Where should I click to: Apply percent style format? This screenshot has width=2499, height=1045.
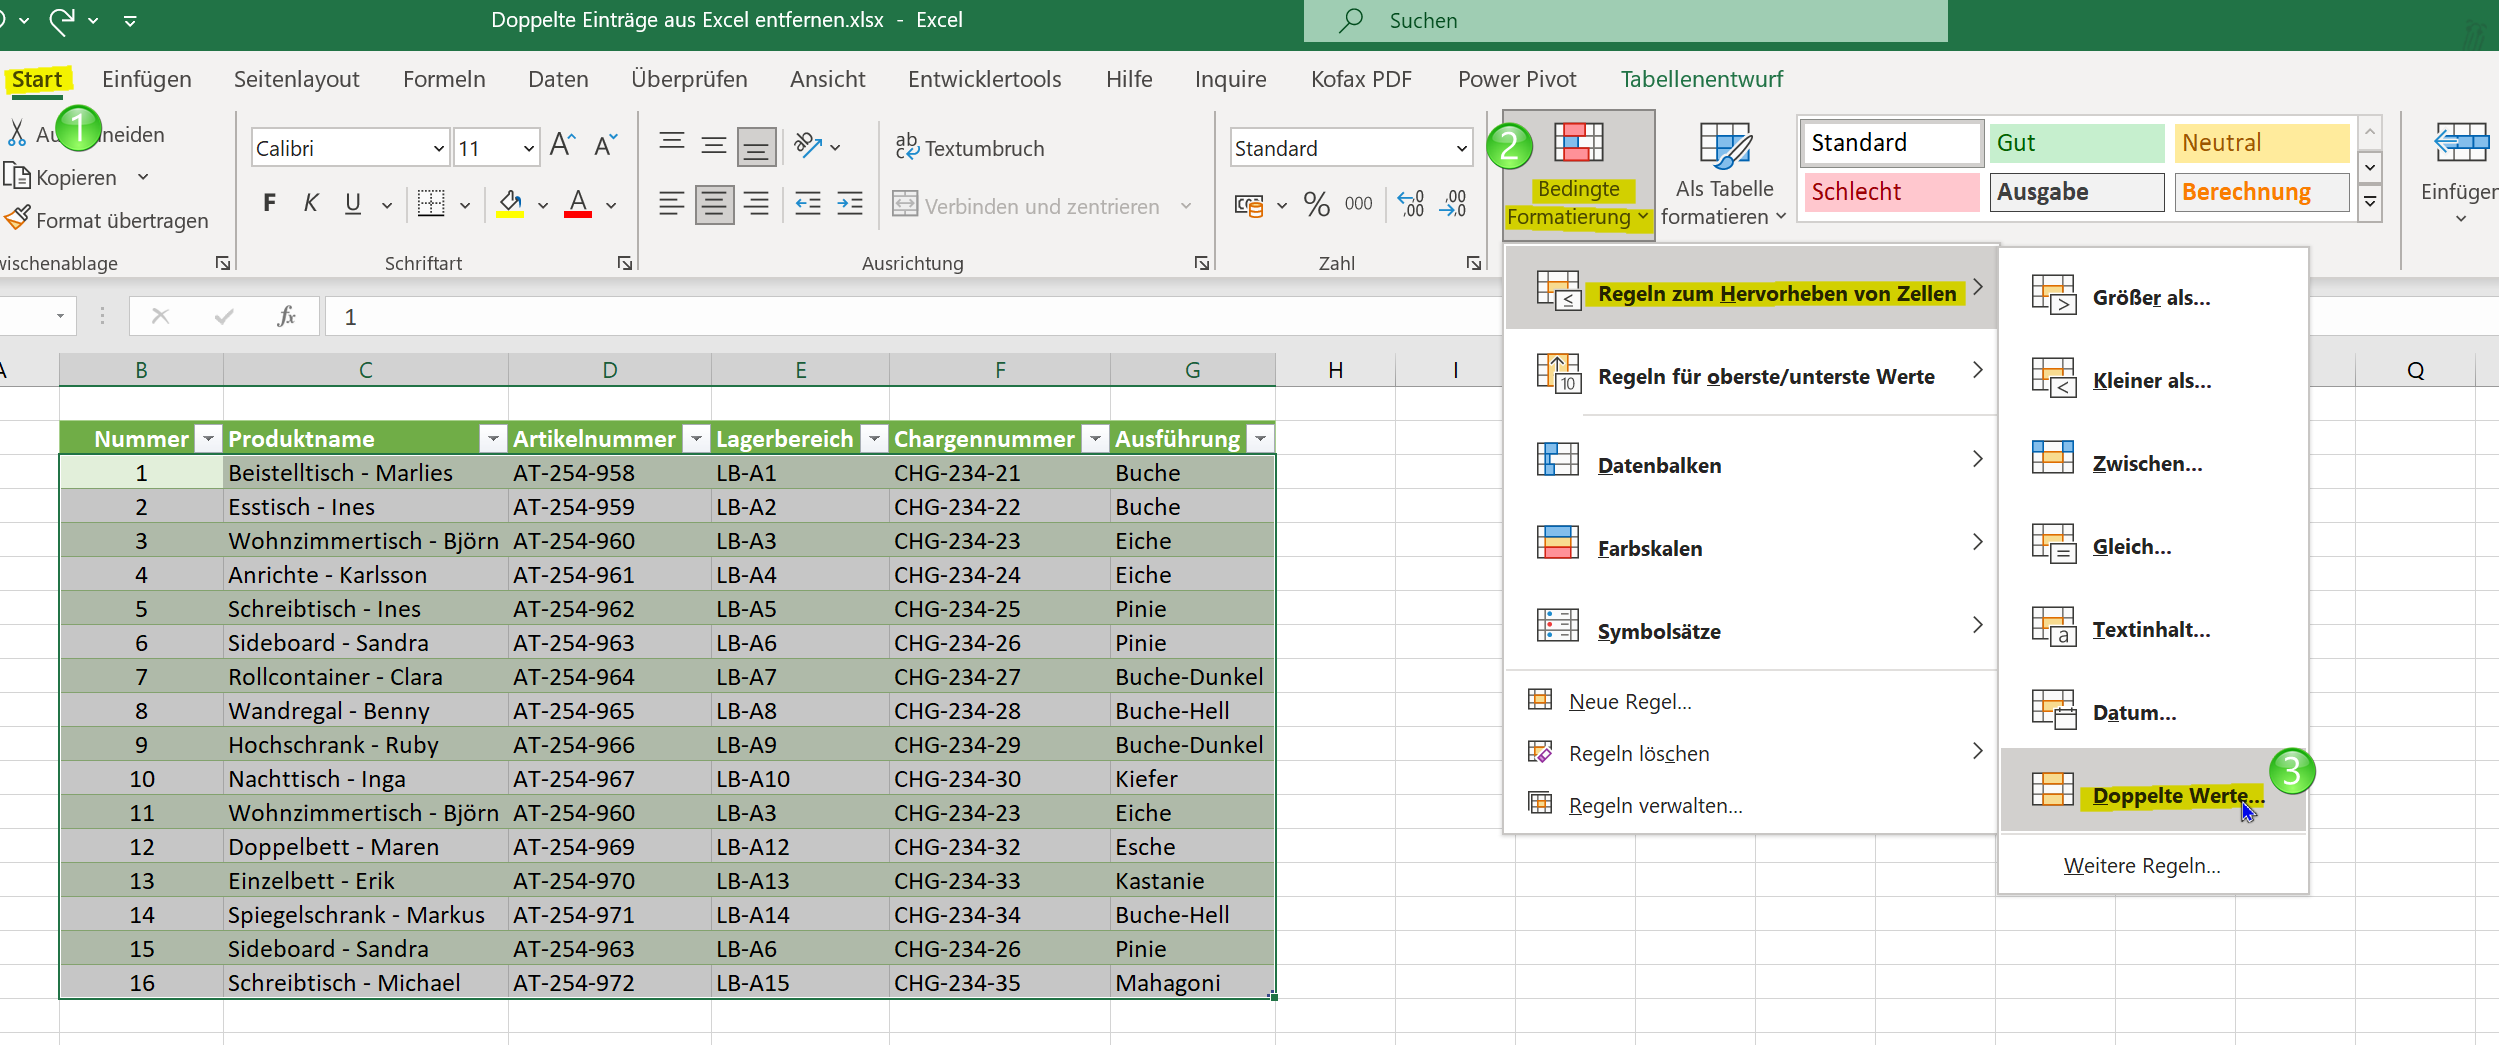click(1317, 206)
